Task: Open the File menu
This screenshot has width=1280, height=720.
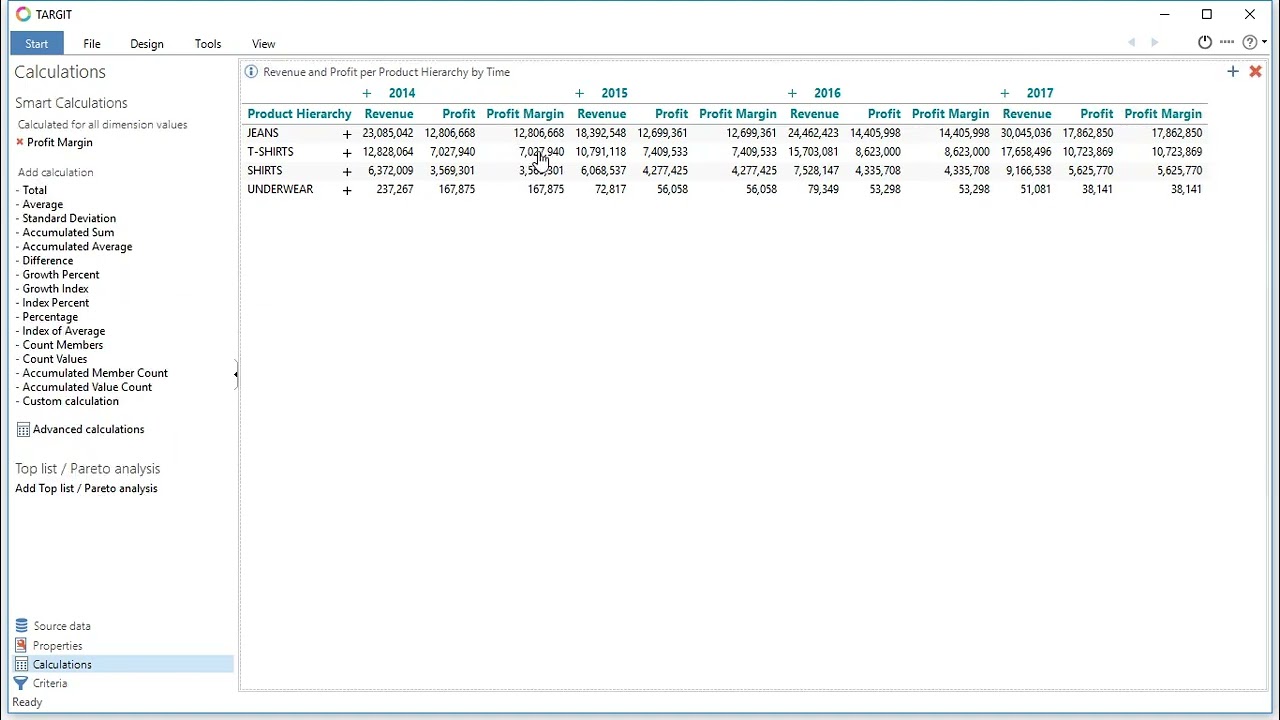Action: coord(92,44)
